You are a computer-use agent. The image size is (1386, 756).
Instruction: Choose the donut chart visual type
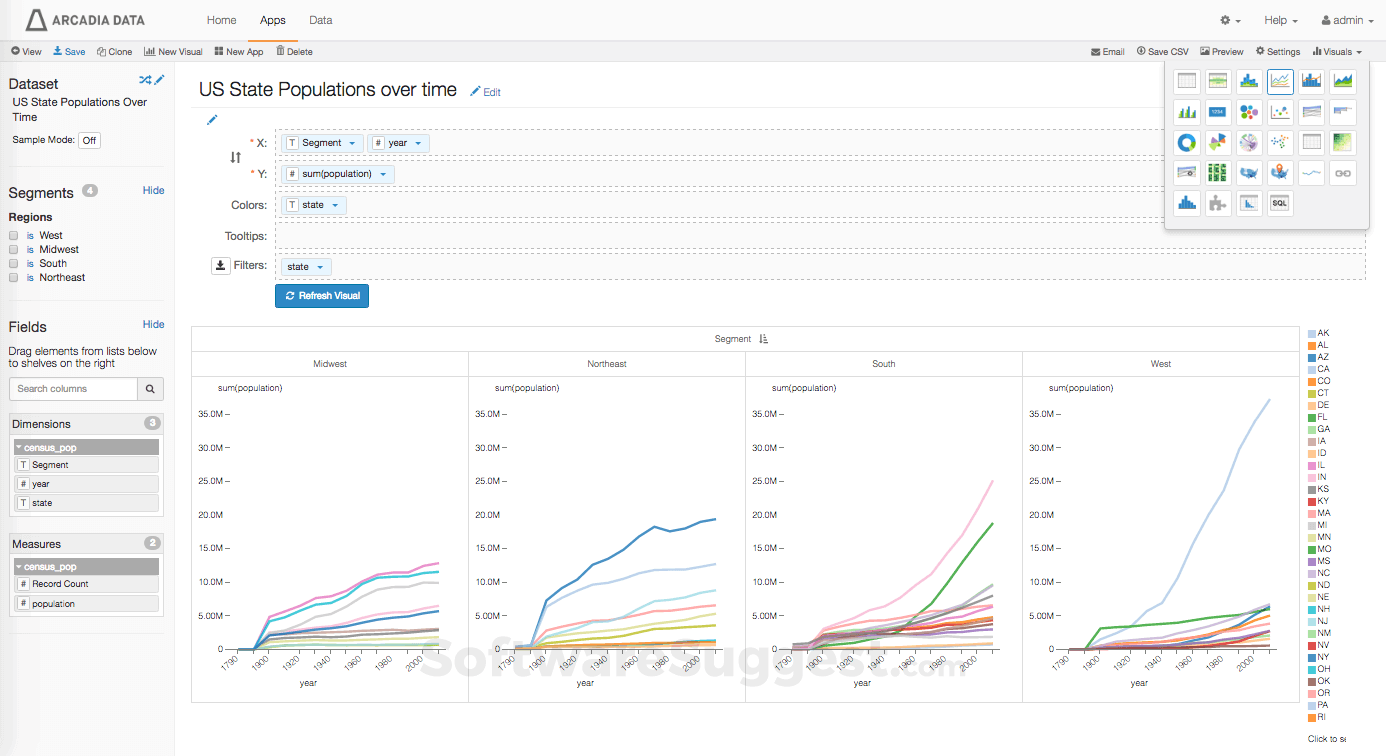[1187, 143]
